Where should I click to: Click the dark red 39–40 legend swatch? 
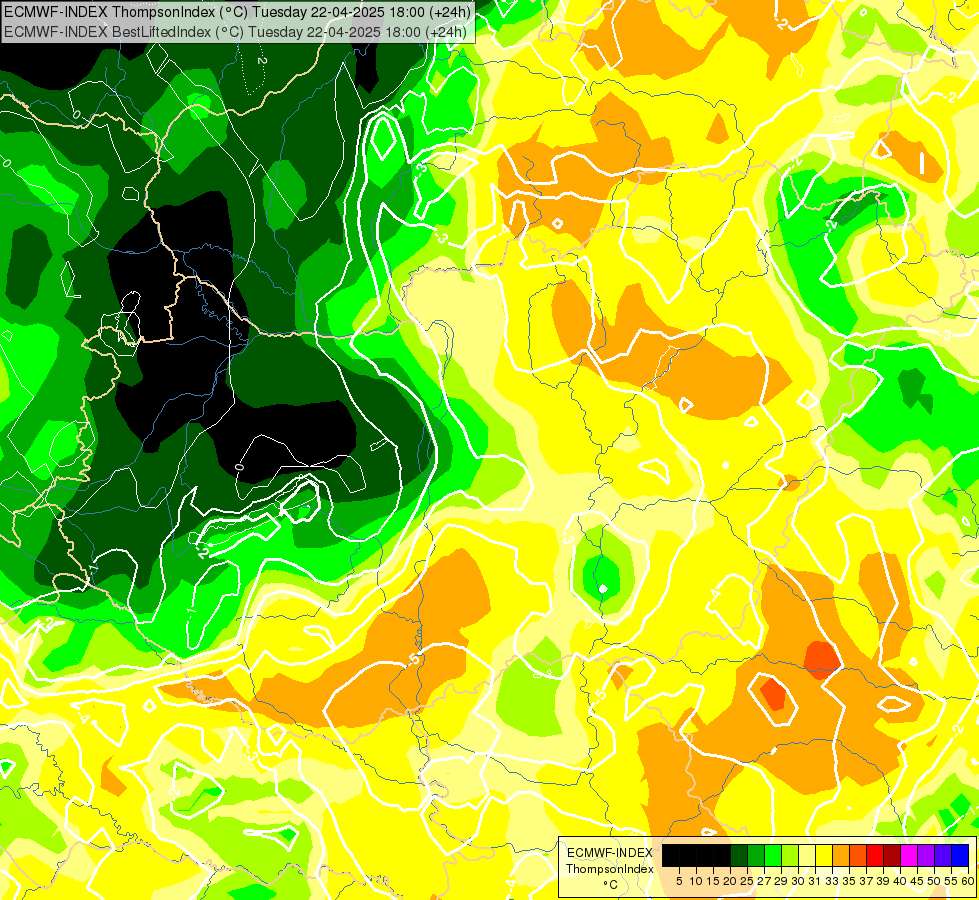(892, 855)
